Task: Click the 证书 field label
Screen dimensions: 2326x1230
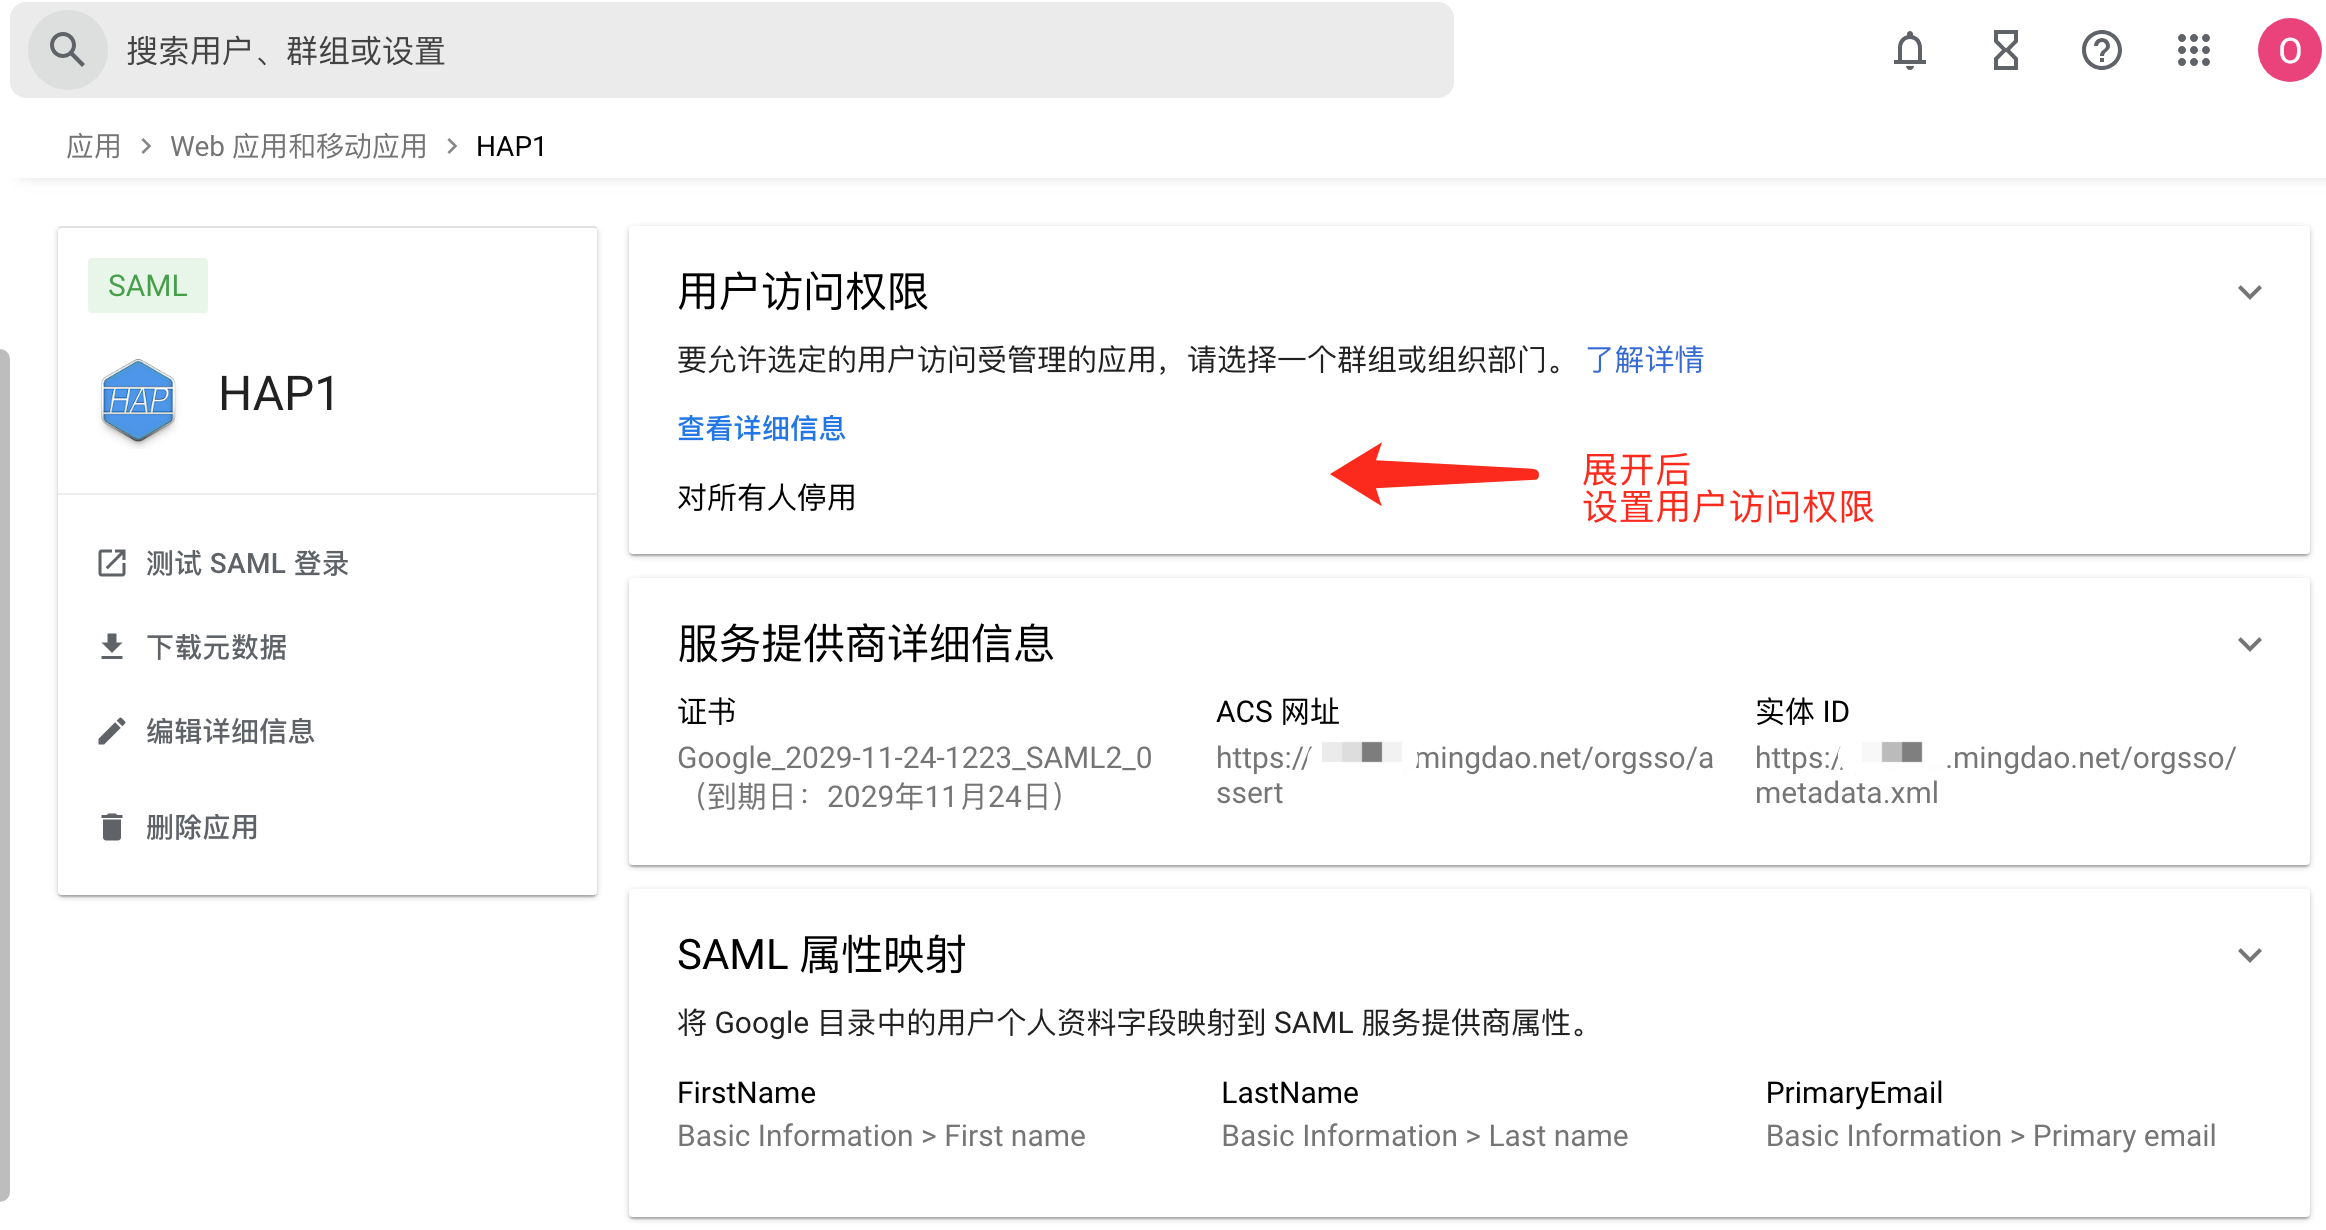Action: coord(706,712)
